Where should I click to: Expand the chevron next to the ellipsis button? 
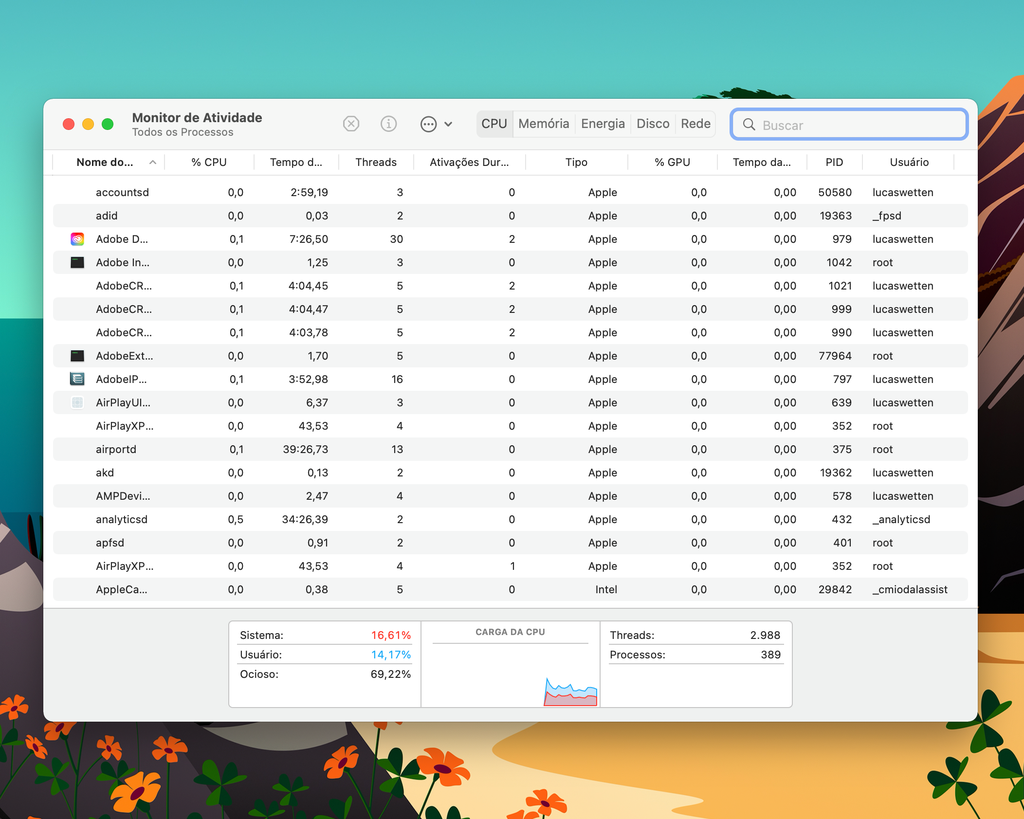(449, 124)
